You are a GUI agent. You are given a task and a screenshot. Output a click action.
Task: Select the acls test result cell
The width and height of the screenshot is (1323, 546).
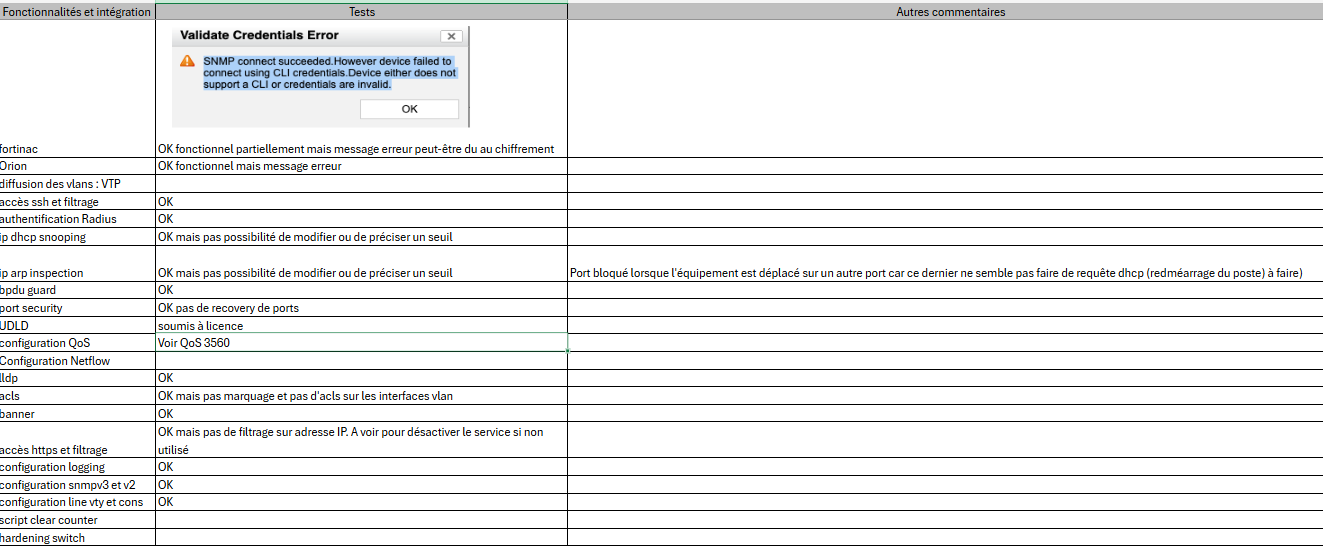click(x=361, y=396)
